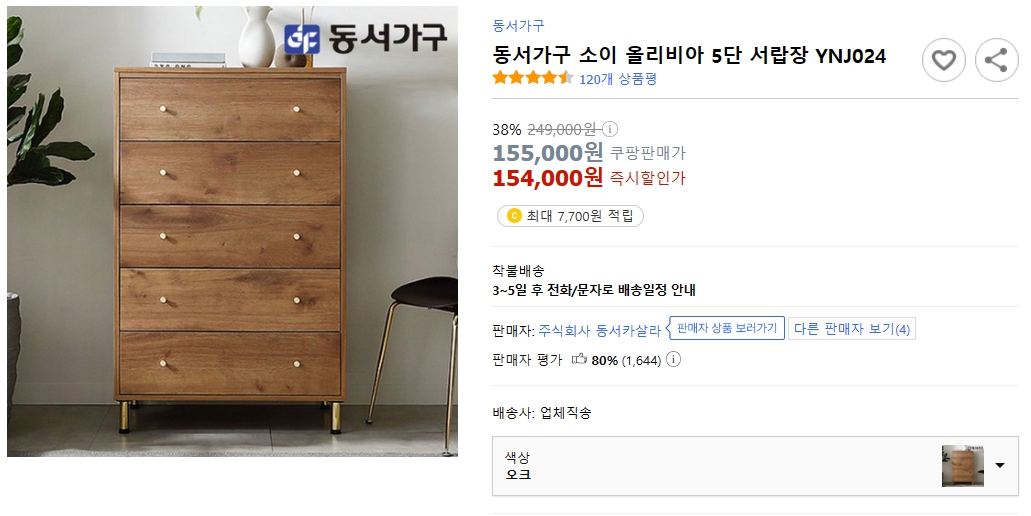Show 다른 판매자 보기(4) other sellers
The width and height of the screenshot is (1031, 516).
(x=851, y=329)
